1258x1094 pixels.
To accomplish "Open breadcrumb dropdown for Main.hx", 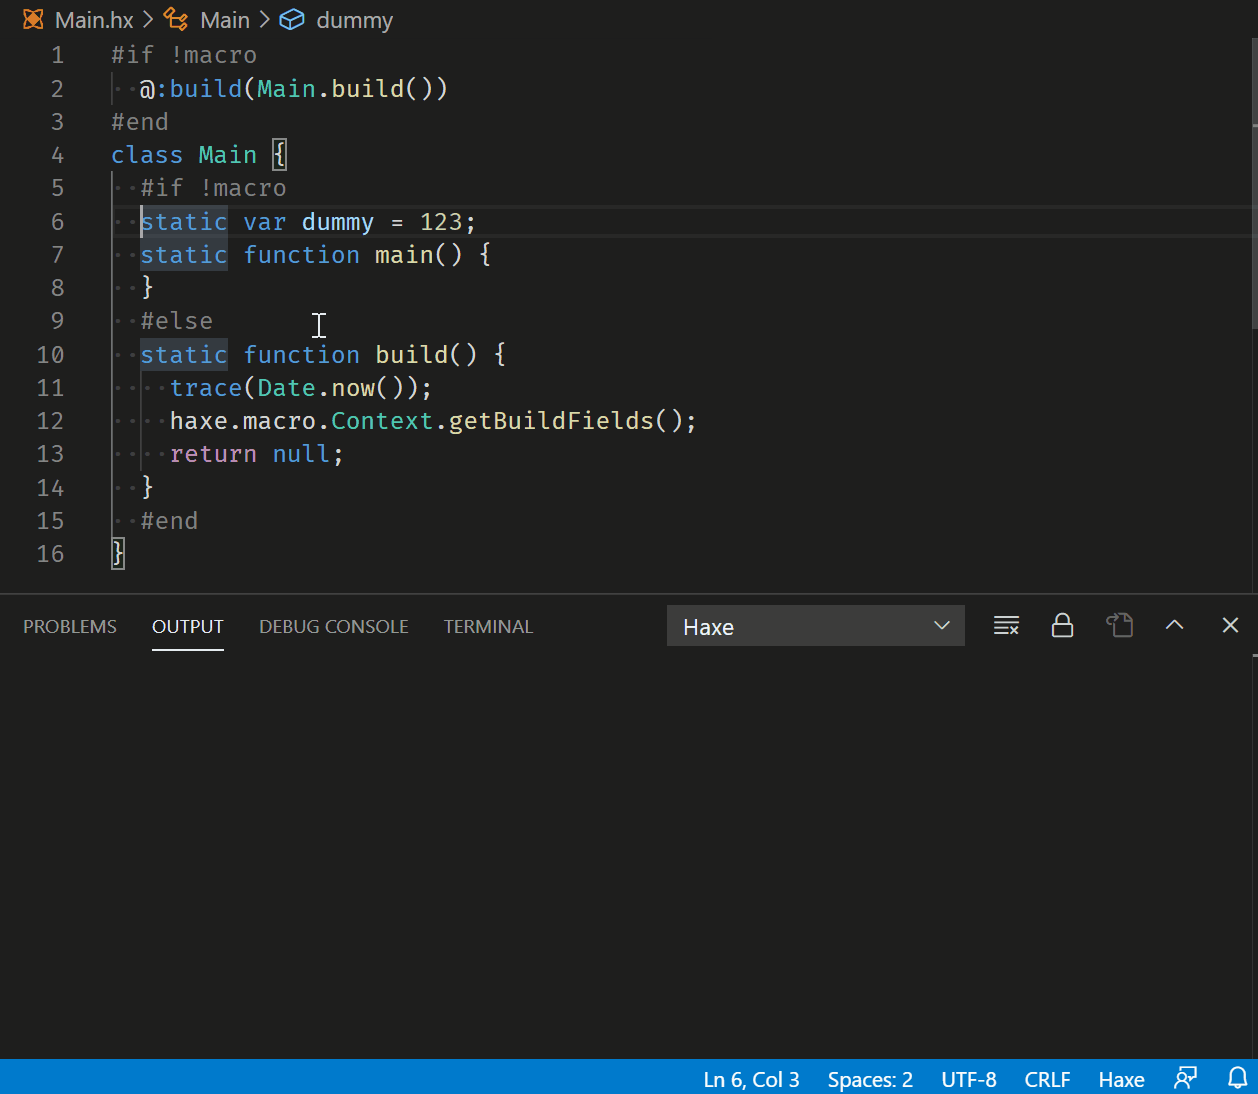I will tap(94, 19).
